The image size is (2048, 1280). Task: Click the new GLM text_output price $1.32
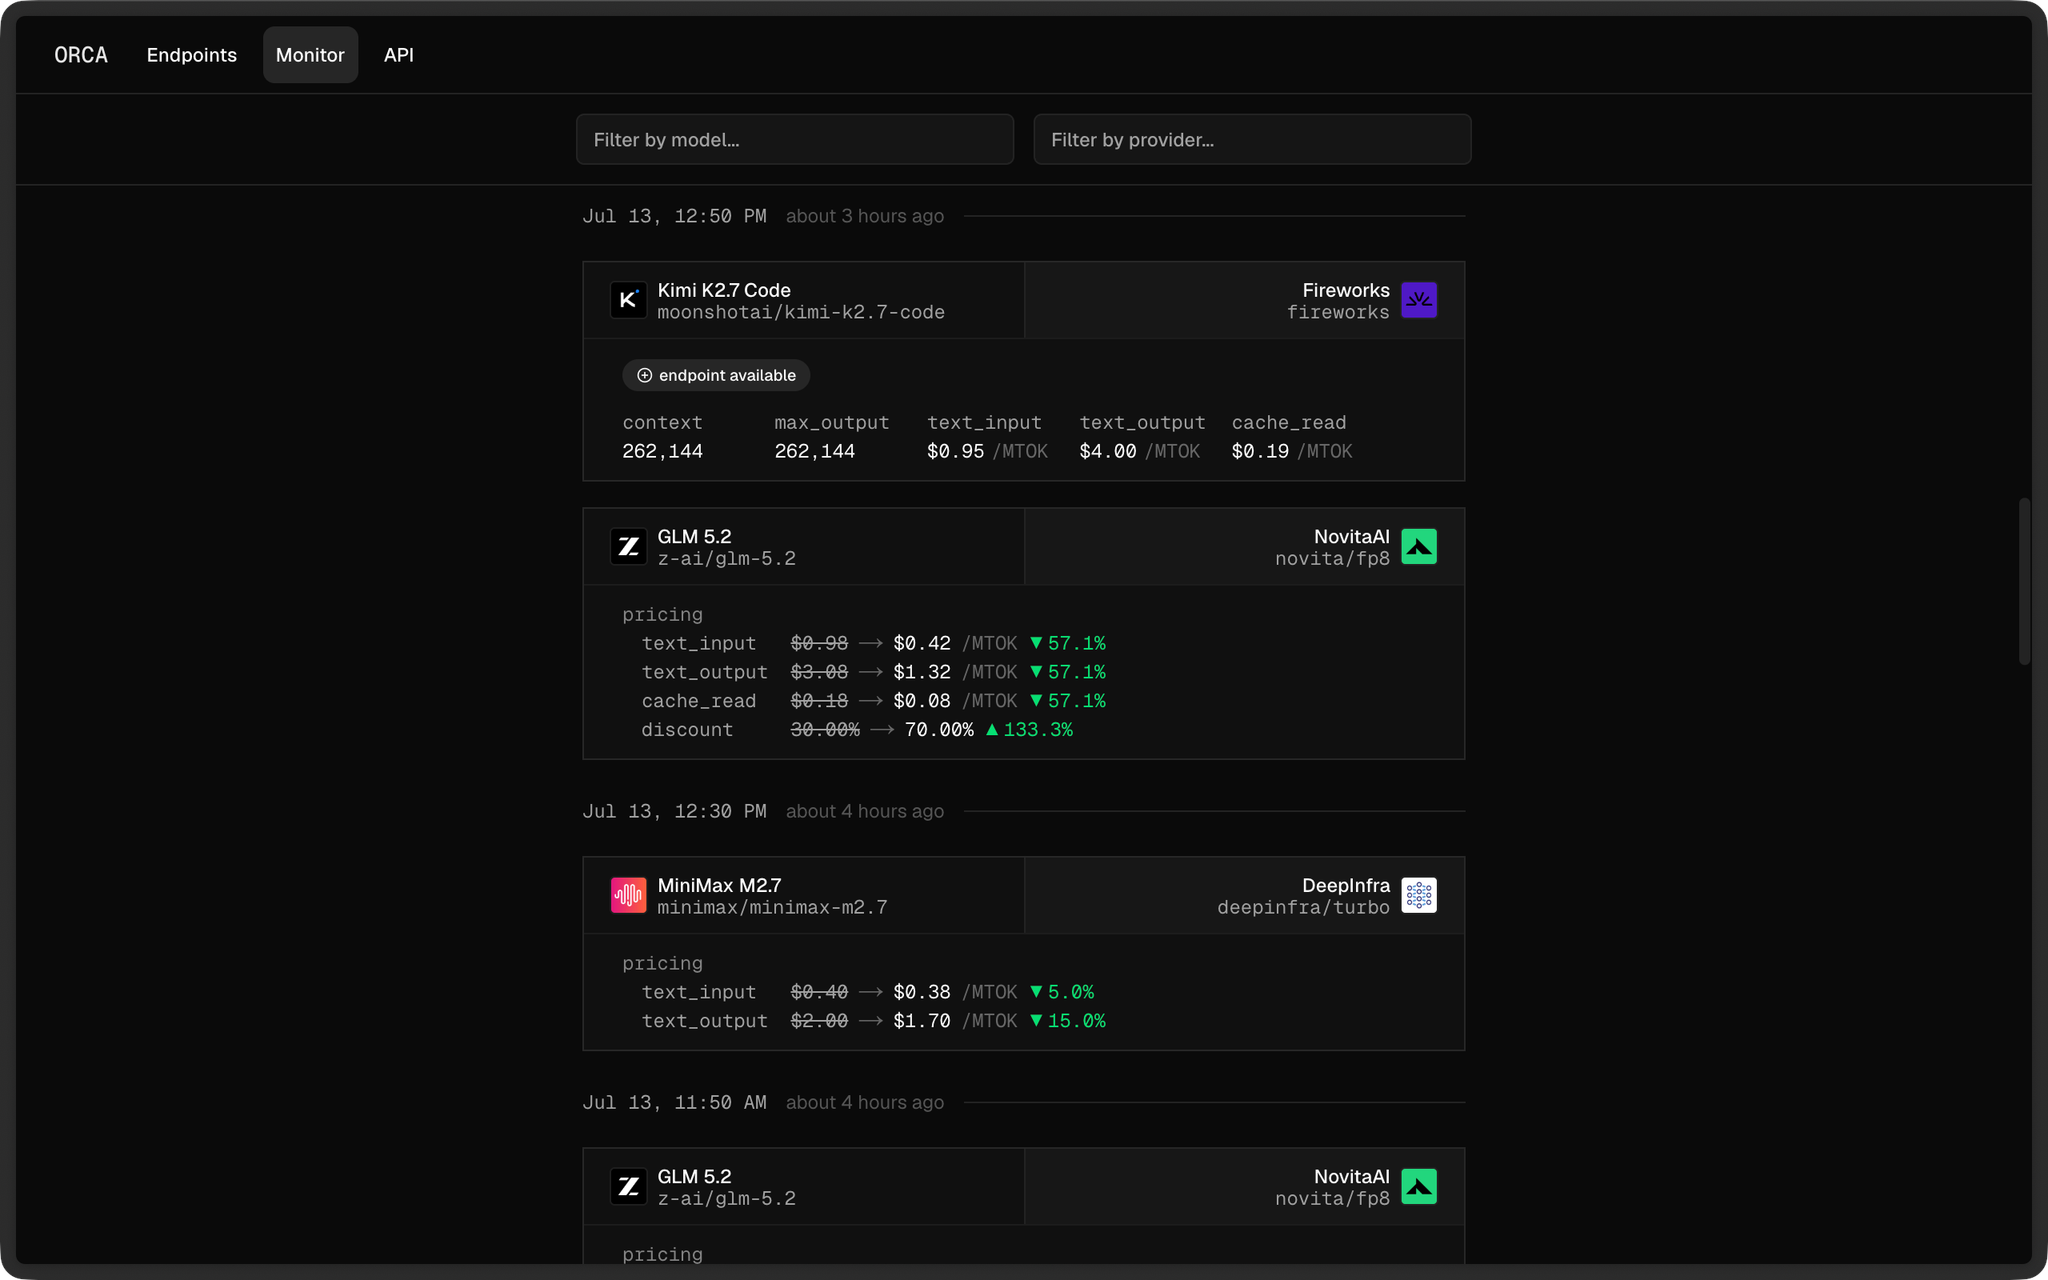coord(922,673)
